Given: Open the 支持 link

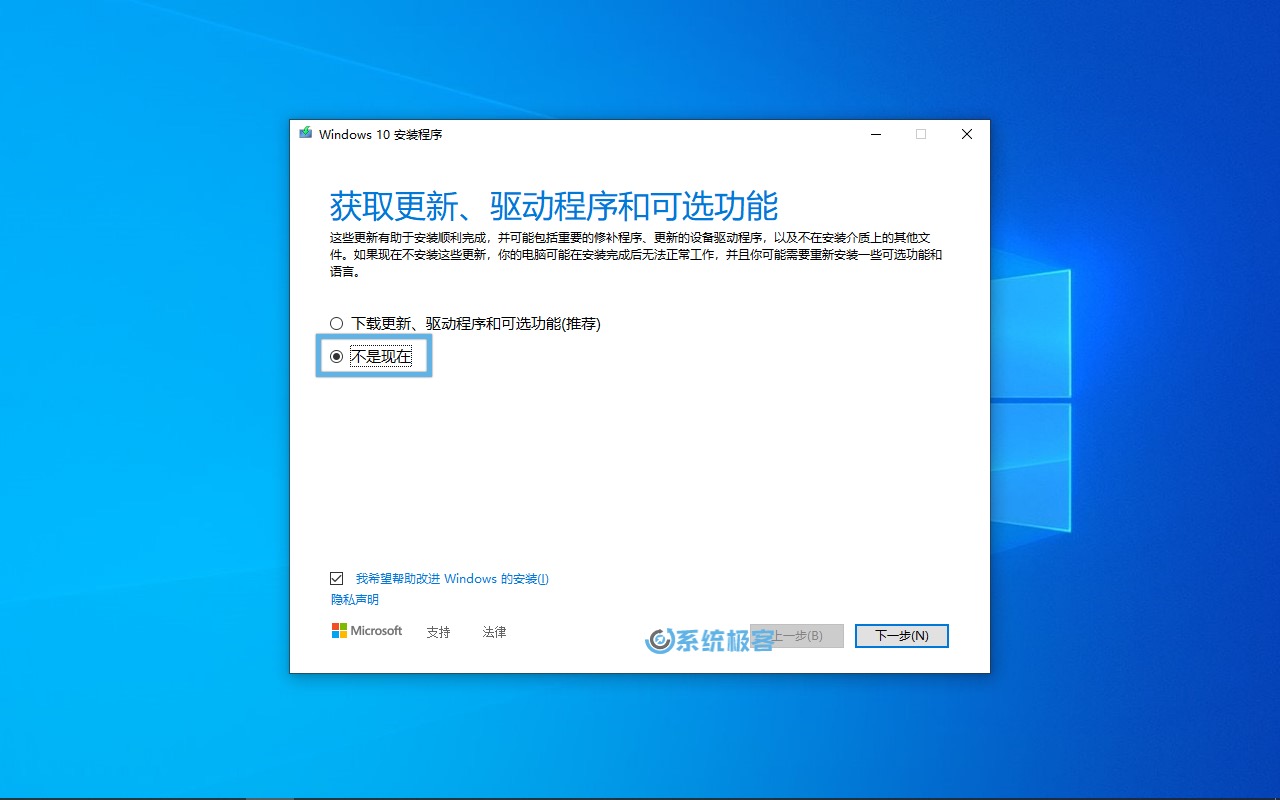Looking at the screenshot, I should [x=438, y=632].
